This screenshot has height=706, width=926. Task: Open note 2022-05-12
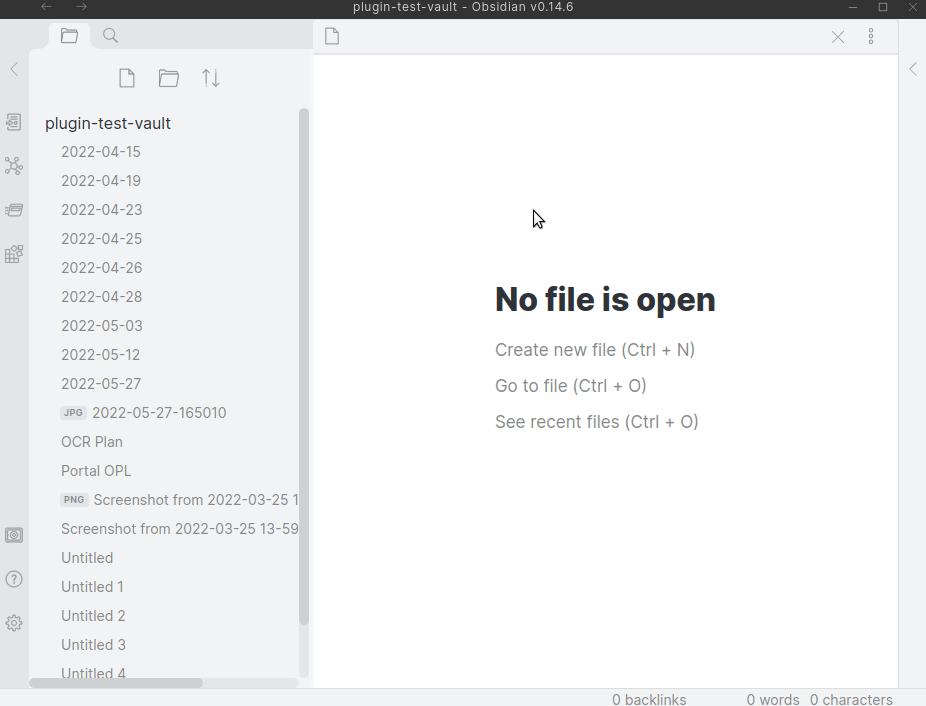pyautogui.click(x=100, y=354)
